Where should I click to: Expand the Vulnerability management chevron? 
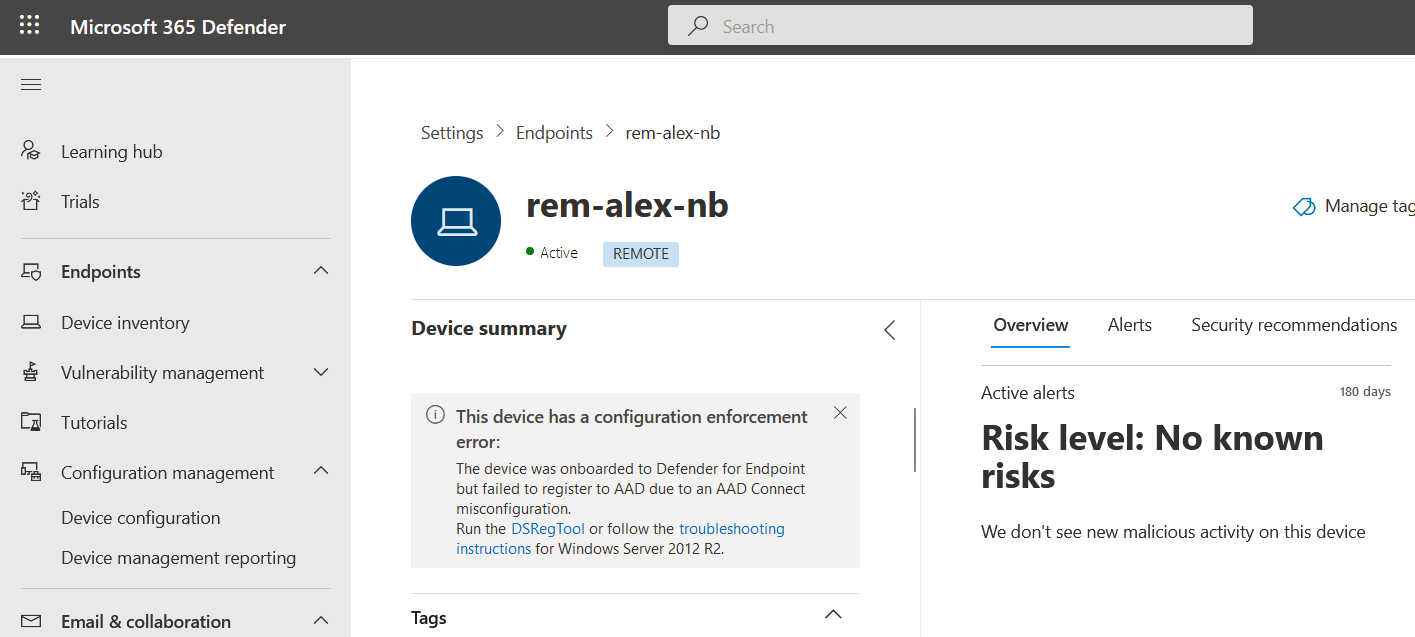[x=321, y=372]
